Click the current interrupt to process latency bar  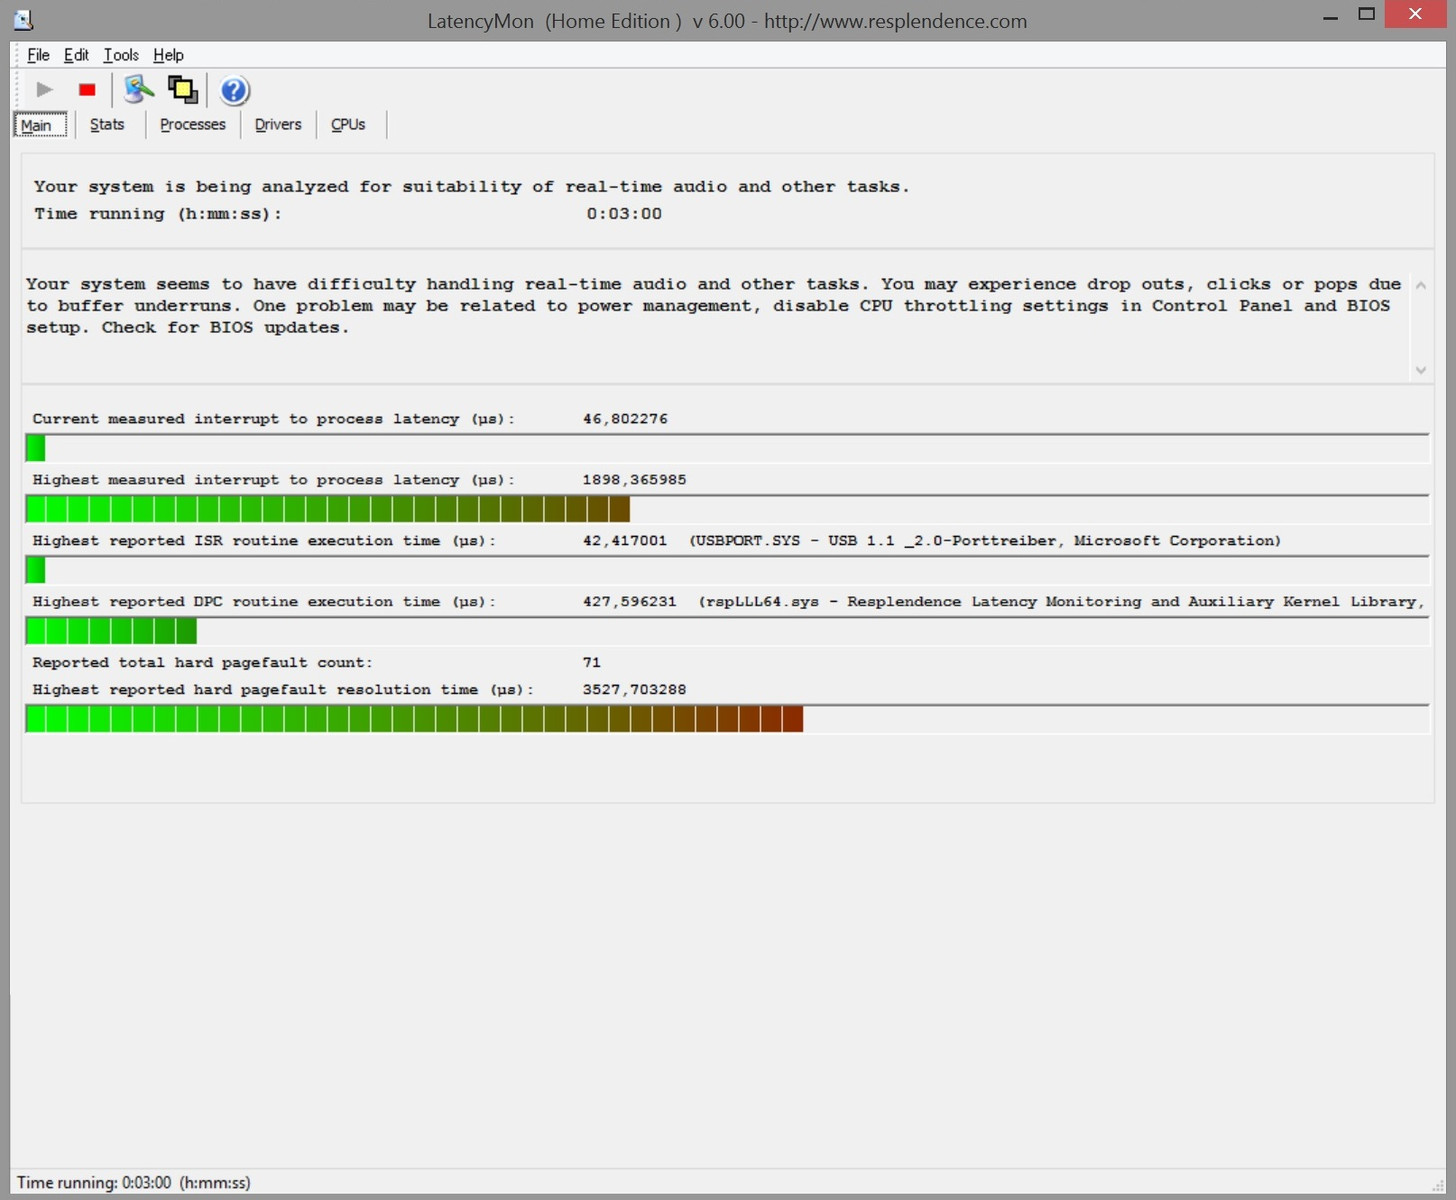(727, 448)
